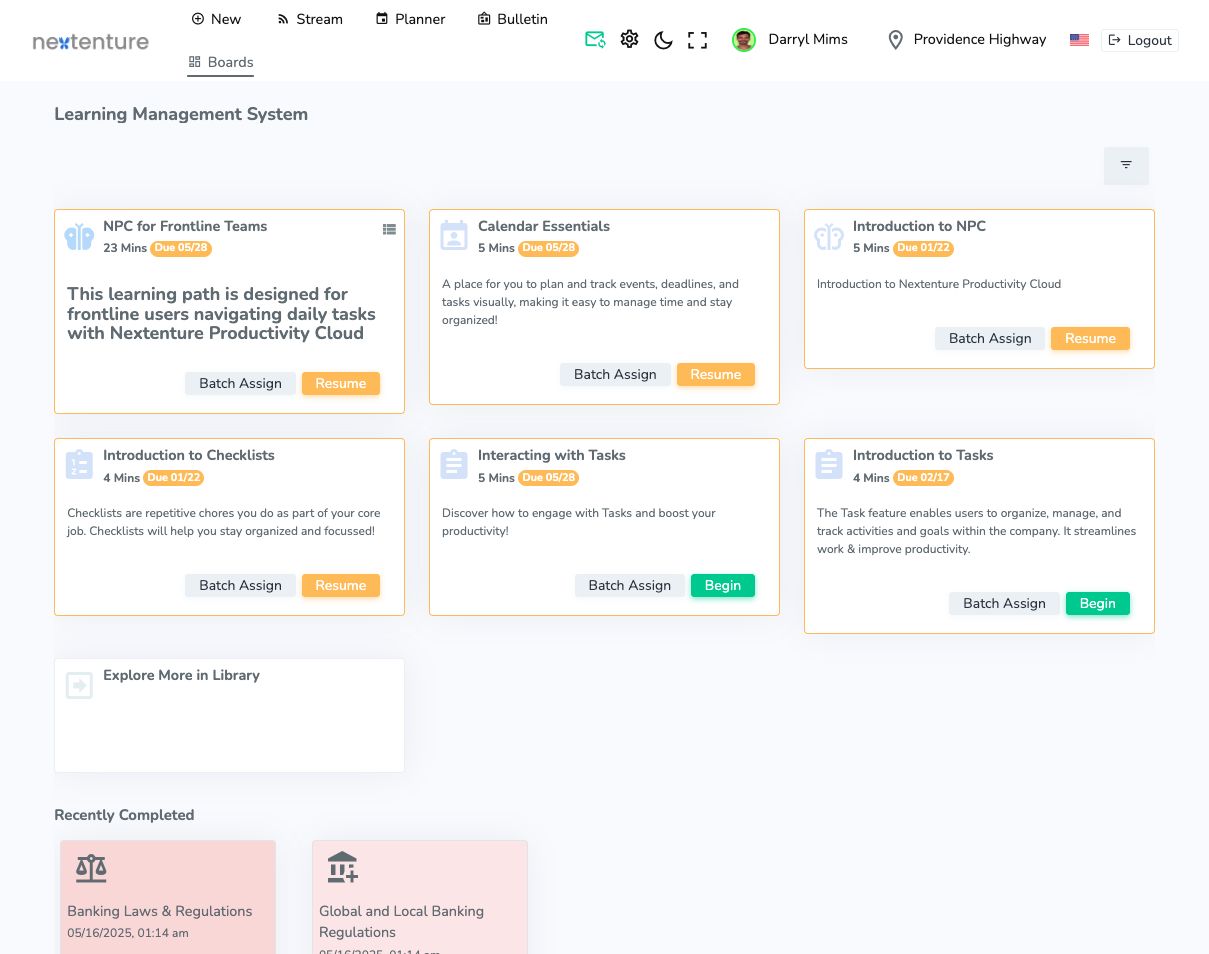Screen dimensions: 1209x954
Task: Click Interacting with Tasks clipboard icon
Action: [454, 465]
